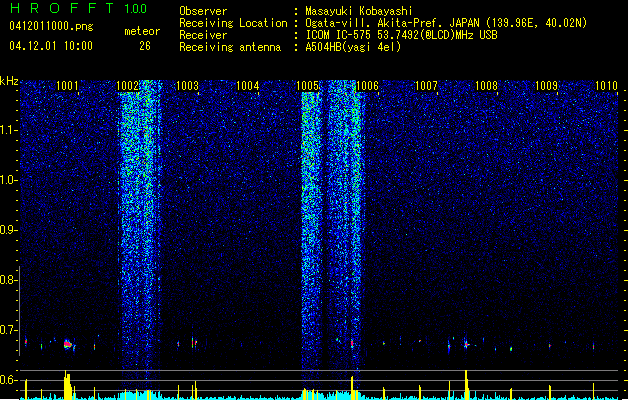Viewport: 629px width, 400px height.
Task: Click the 1002 time axis marker
Action: pos(127,85)
